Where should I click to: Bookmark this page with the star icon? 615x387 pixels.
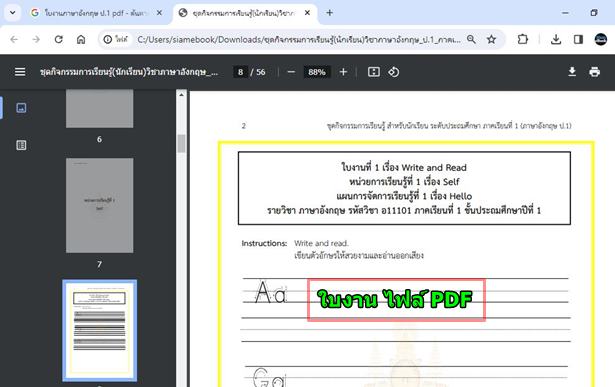tap(491, 39)
